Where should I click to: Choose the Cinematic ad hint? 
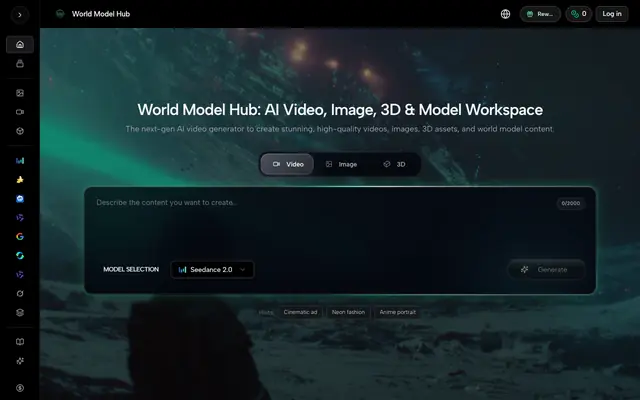coord(300,312)
